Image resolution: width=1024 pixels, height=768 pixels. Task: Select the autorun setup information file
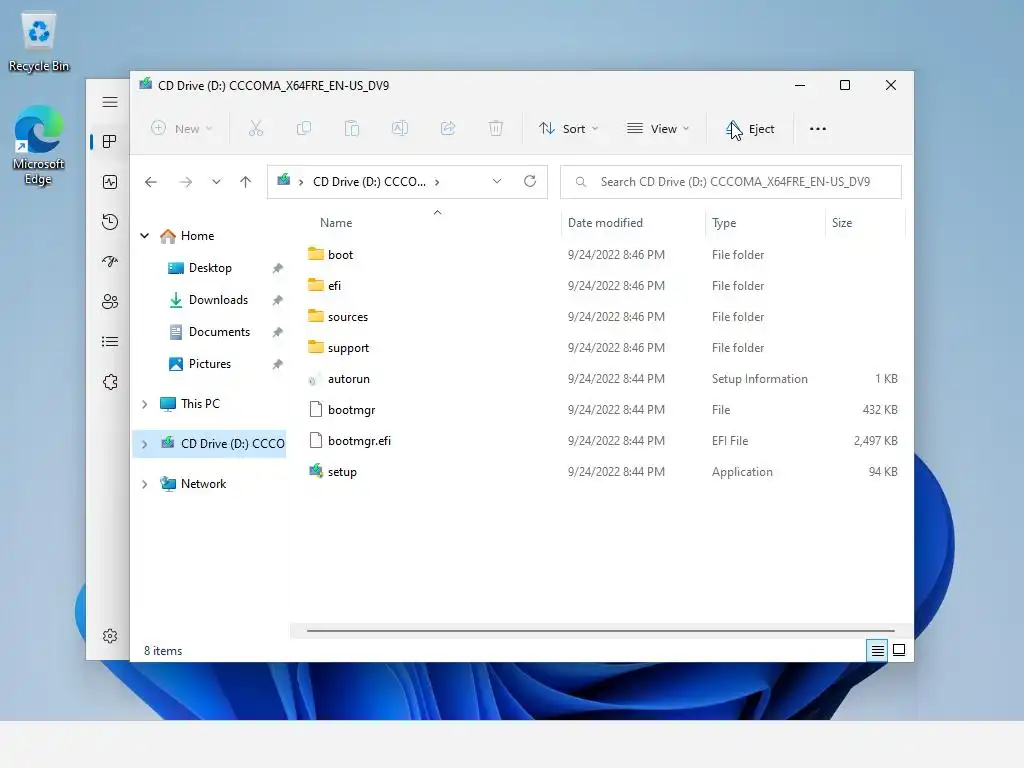[x=348, y=379]
